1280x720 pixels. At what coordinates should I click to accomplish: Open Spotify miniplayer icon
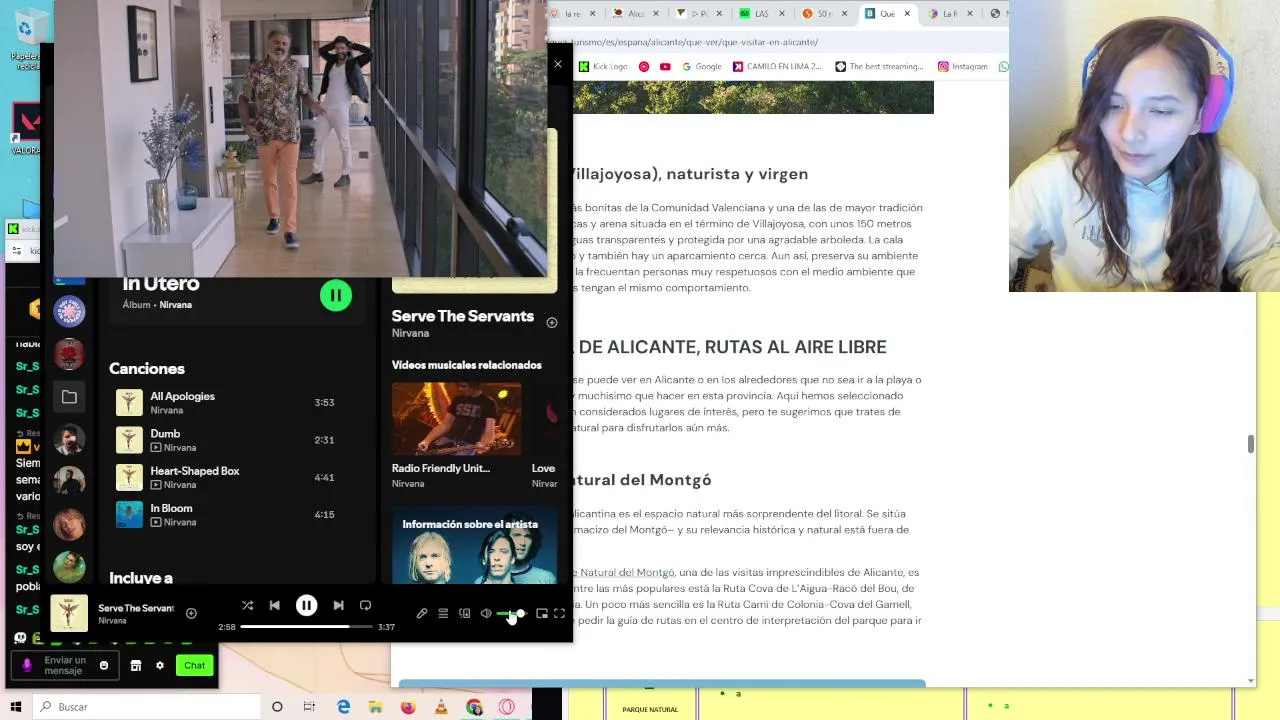click(x=542, y=614)
